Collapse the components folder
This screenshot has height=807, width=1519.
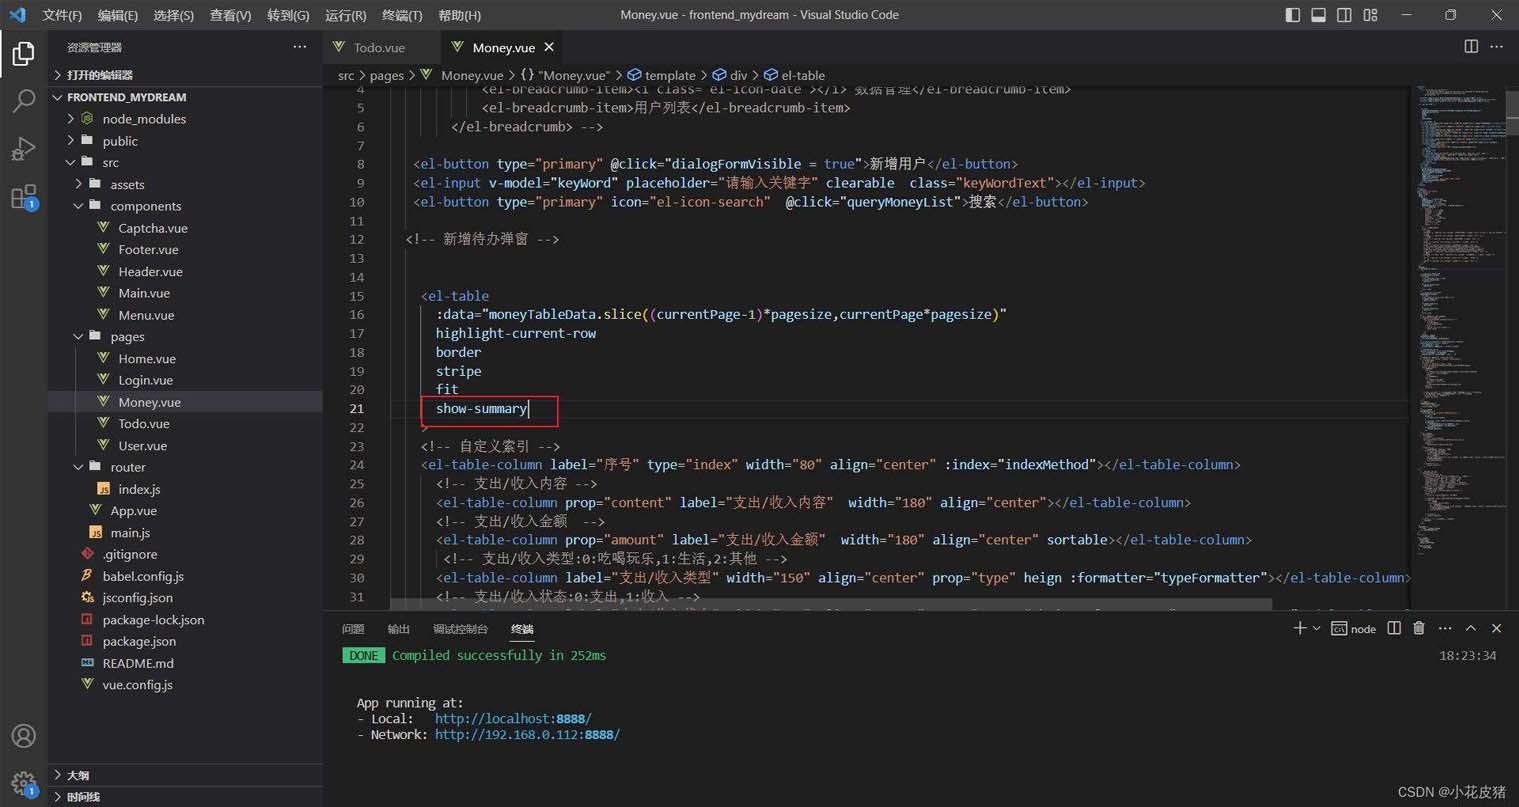click(146, 206)
